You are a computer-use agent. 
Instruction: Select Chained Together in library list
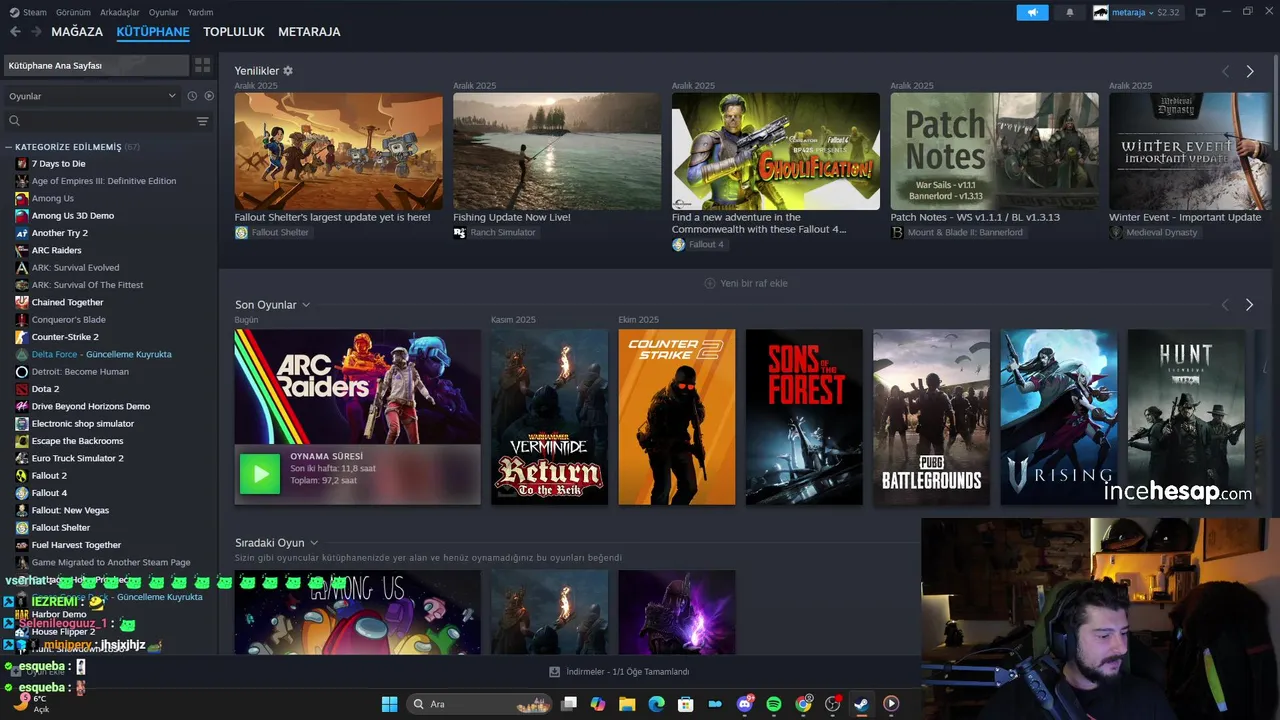pyautogui.click(x=67, y=302)
